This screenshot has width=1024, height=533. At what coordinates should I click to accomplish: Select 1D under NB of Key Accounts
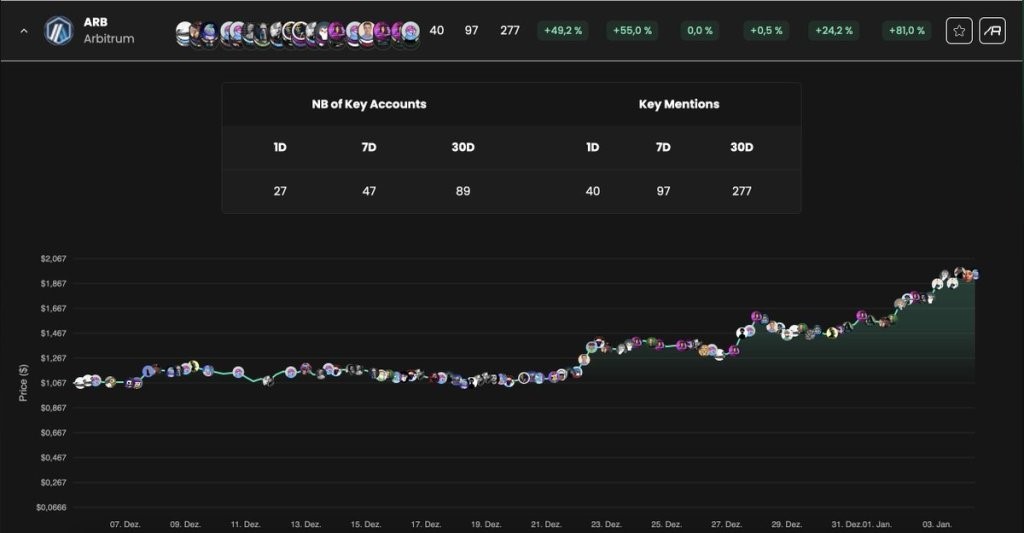click(280, 147)
